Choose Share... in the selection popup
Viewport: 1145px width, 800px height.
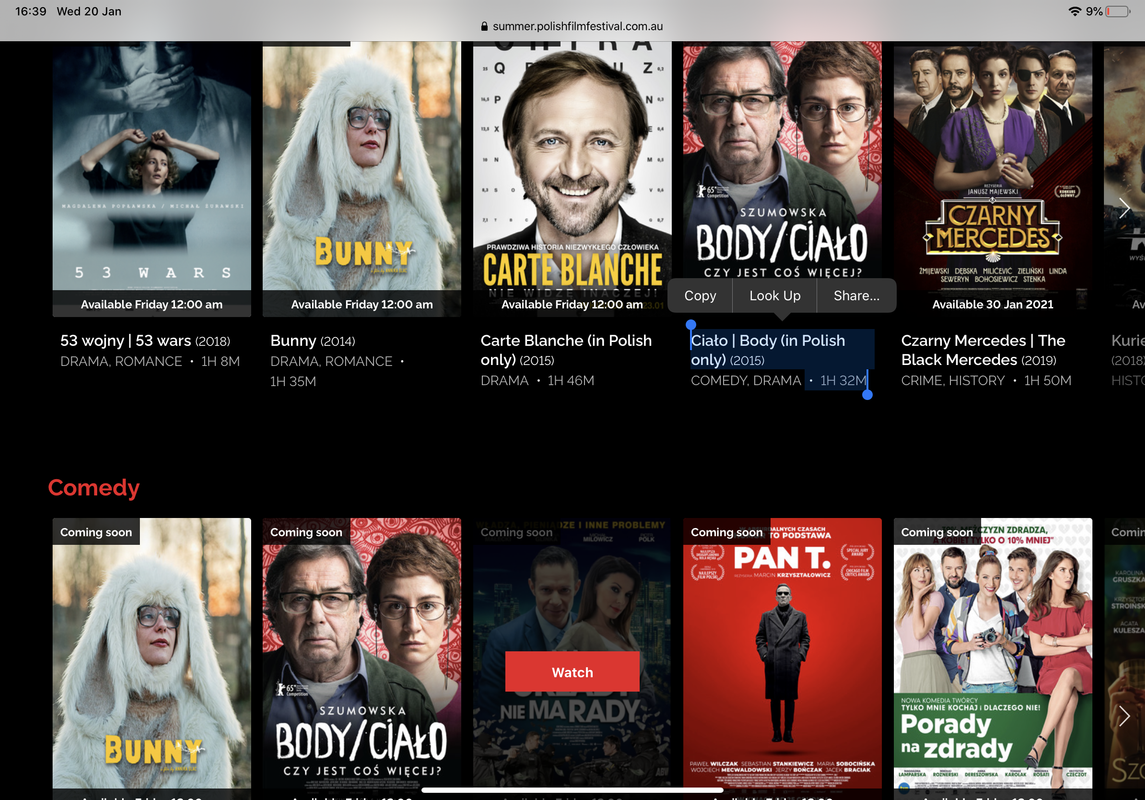[857, 296]
